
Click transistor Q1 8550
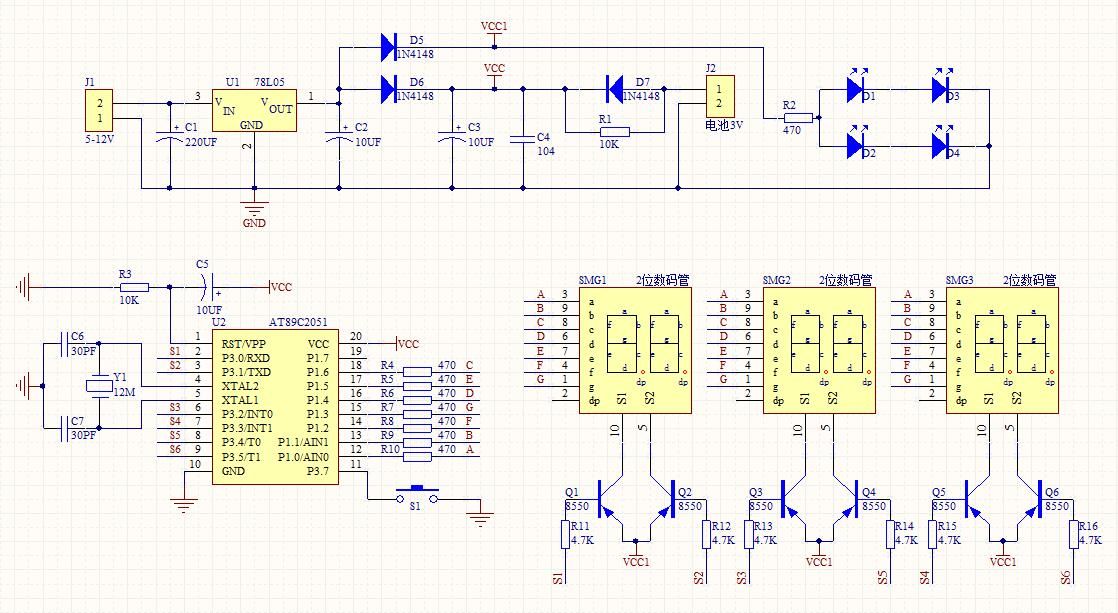(x=606, y=498)
